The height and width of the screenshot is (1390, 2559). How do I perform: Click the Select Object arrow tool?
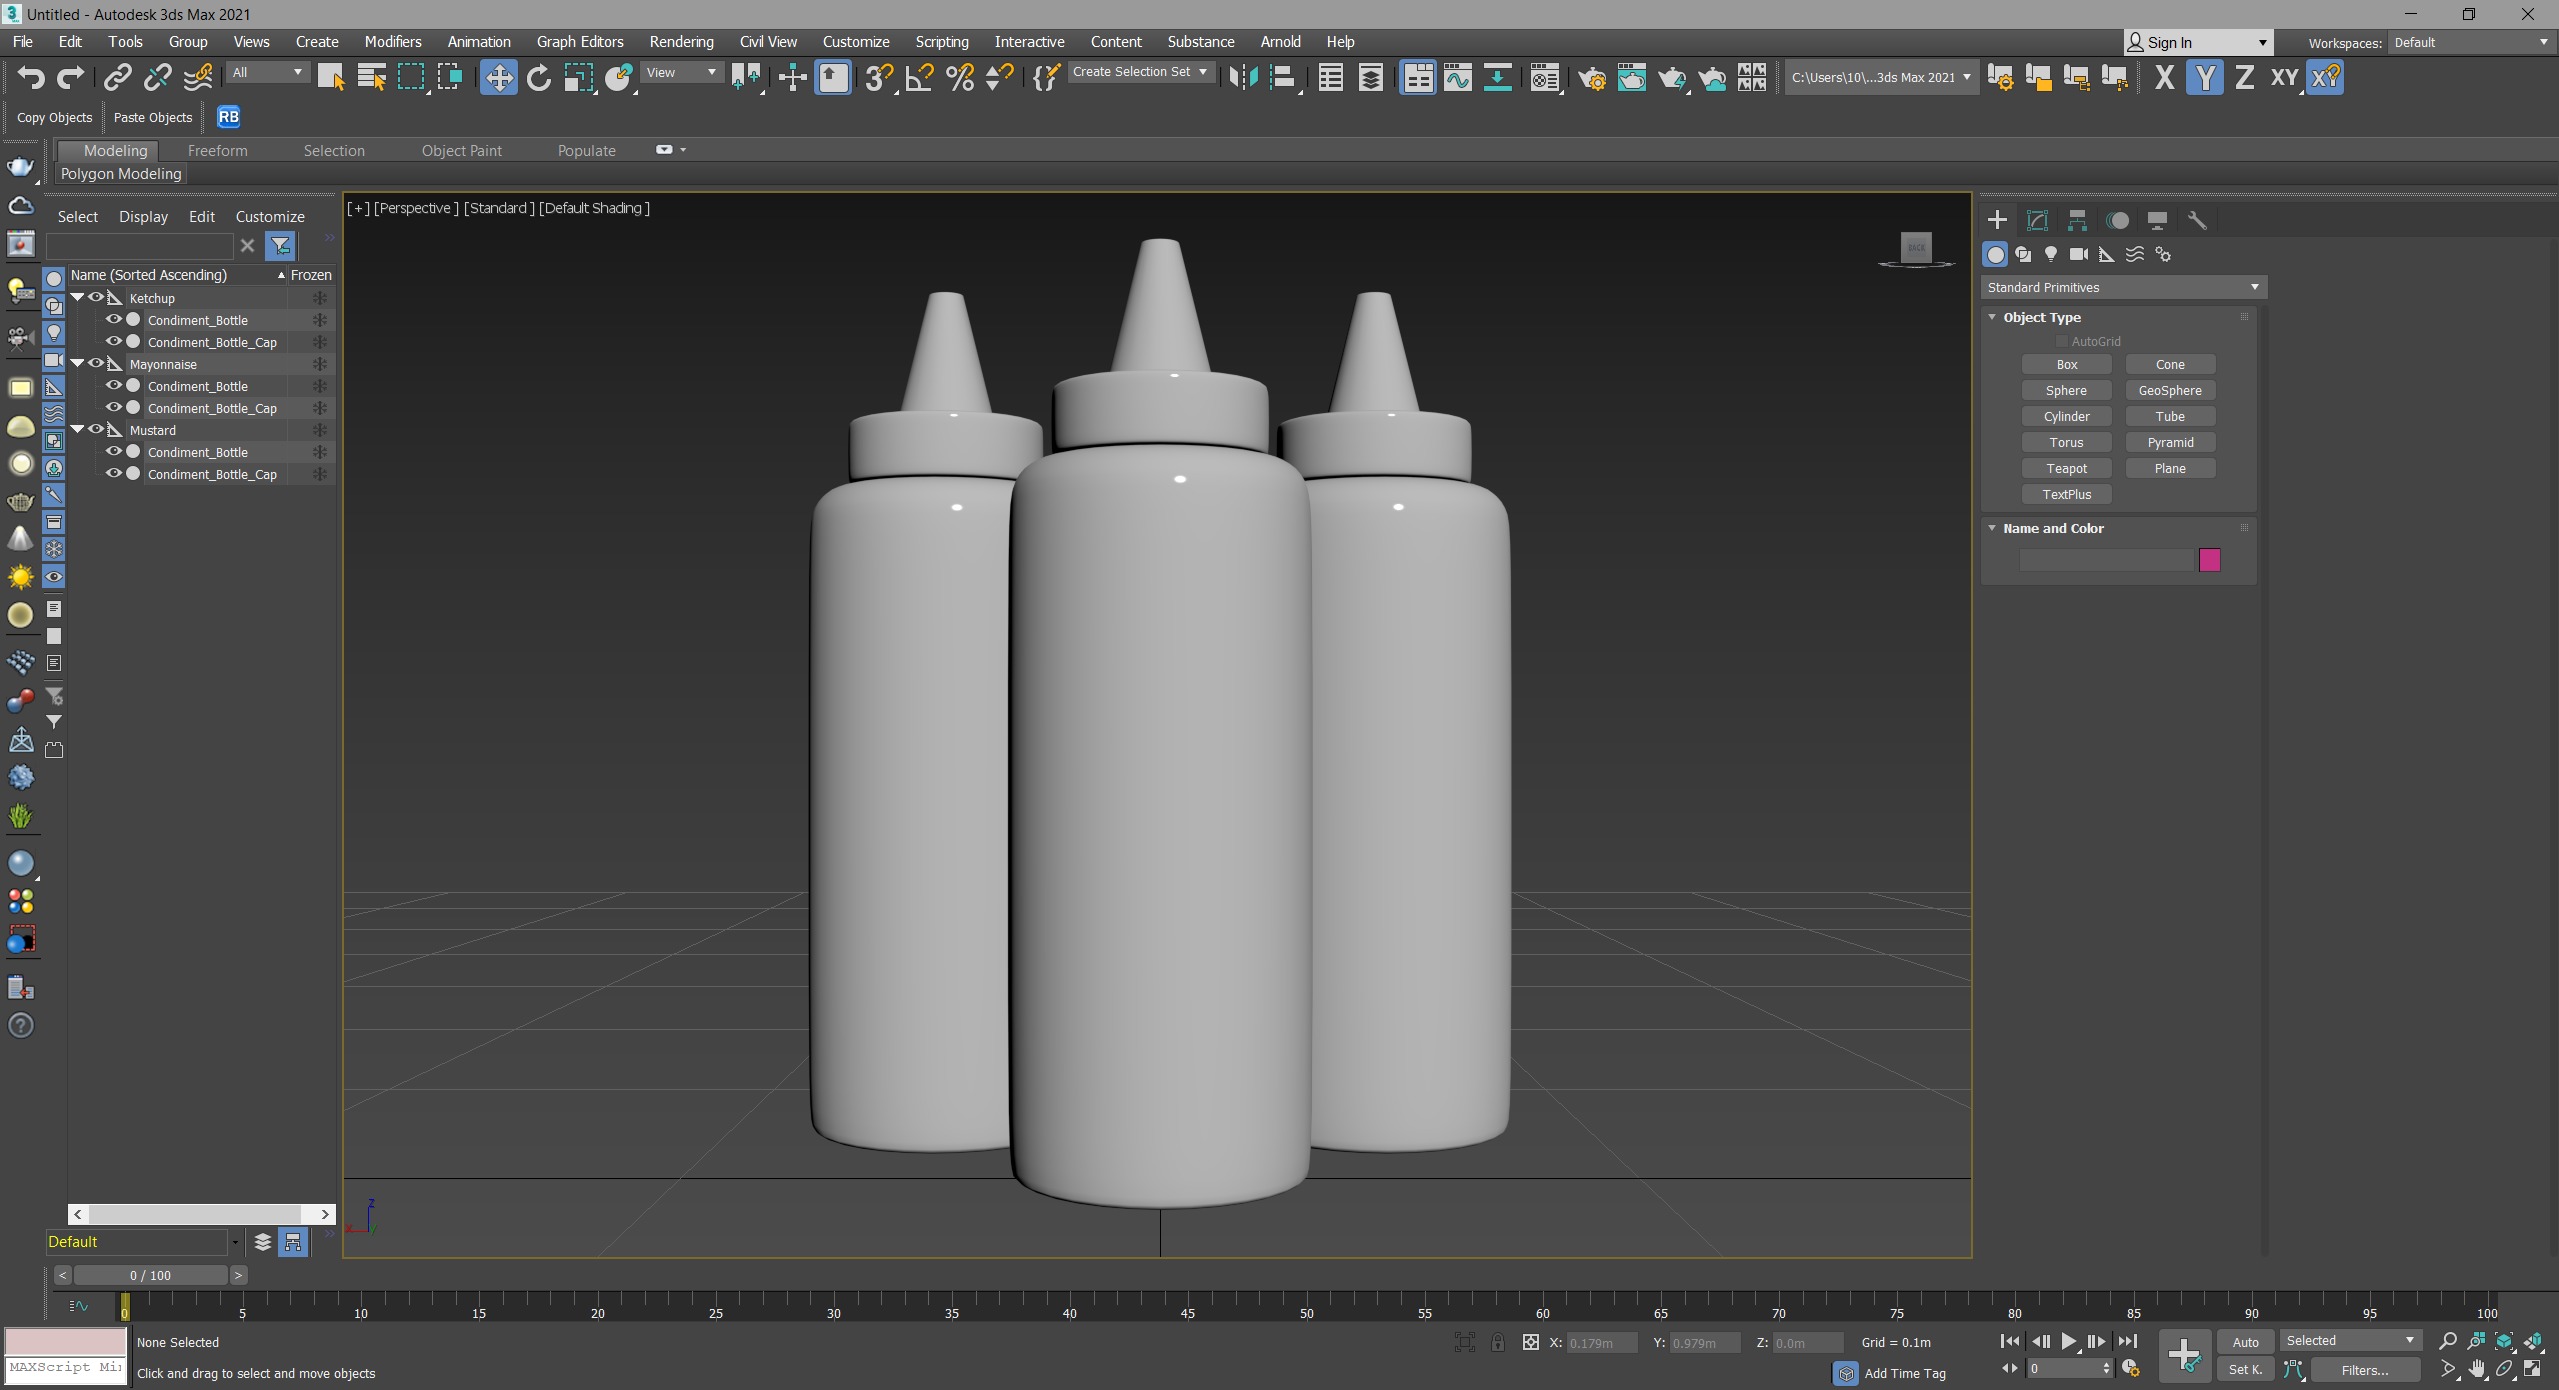coord(331,77)
